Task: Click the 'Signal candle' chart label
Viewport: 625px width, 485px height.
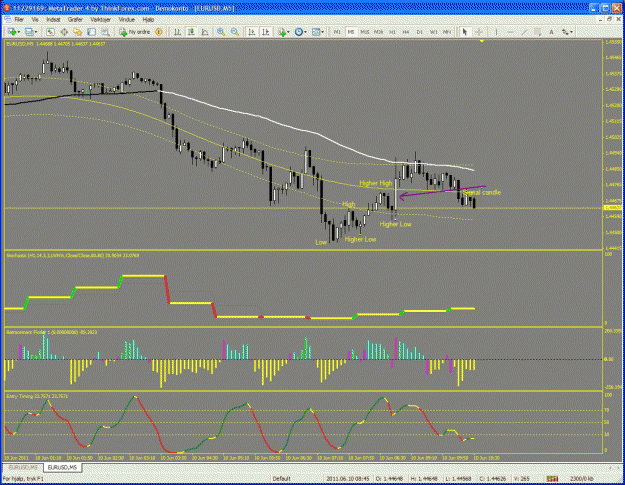Action: [482, 192]
